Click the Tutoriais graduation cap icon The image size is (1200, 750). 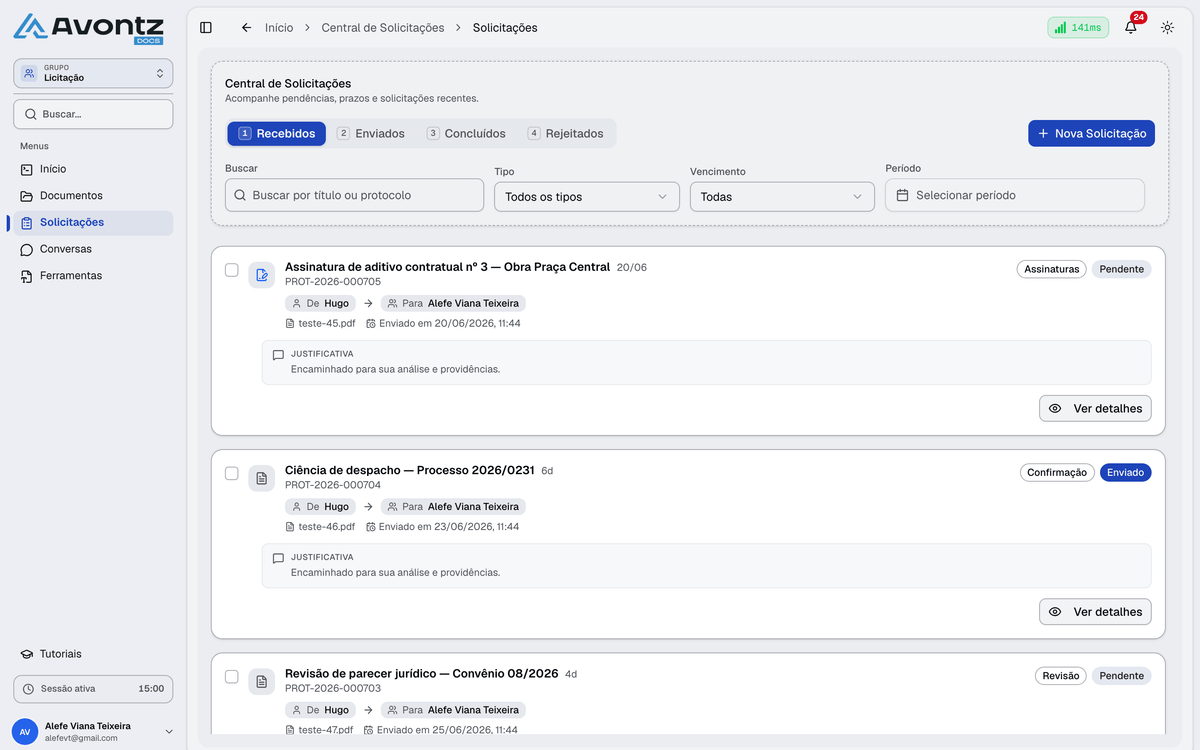27,654
